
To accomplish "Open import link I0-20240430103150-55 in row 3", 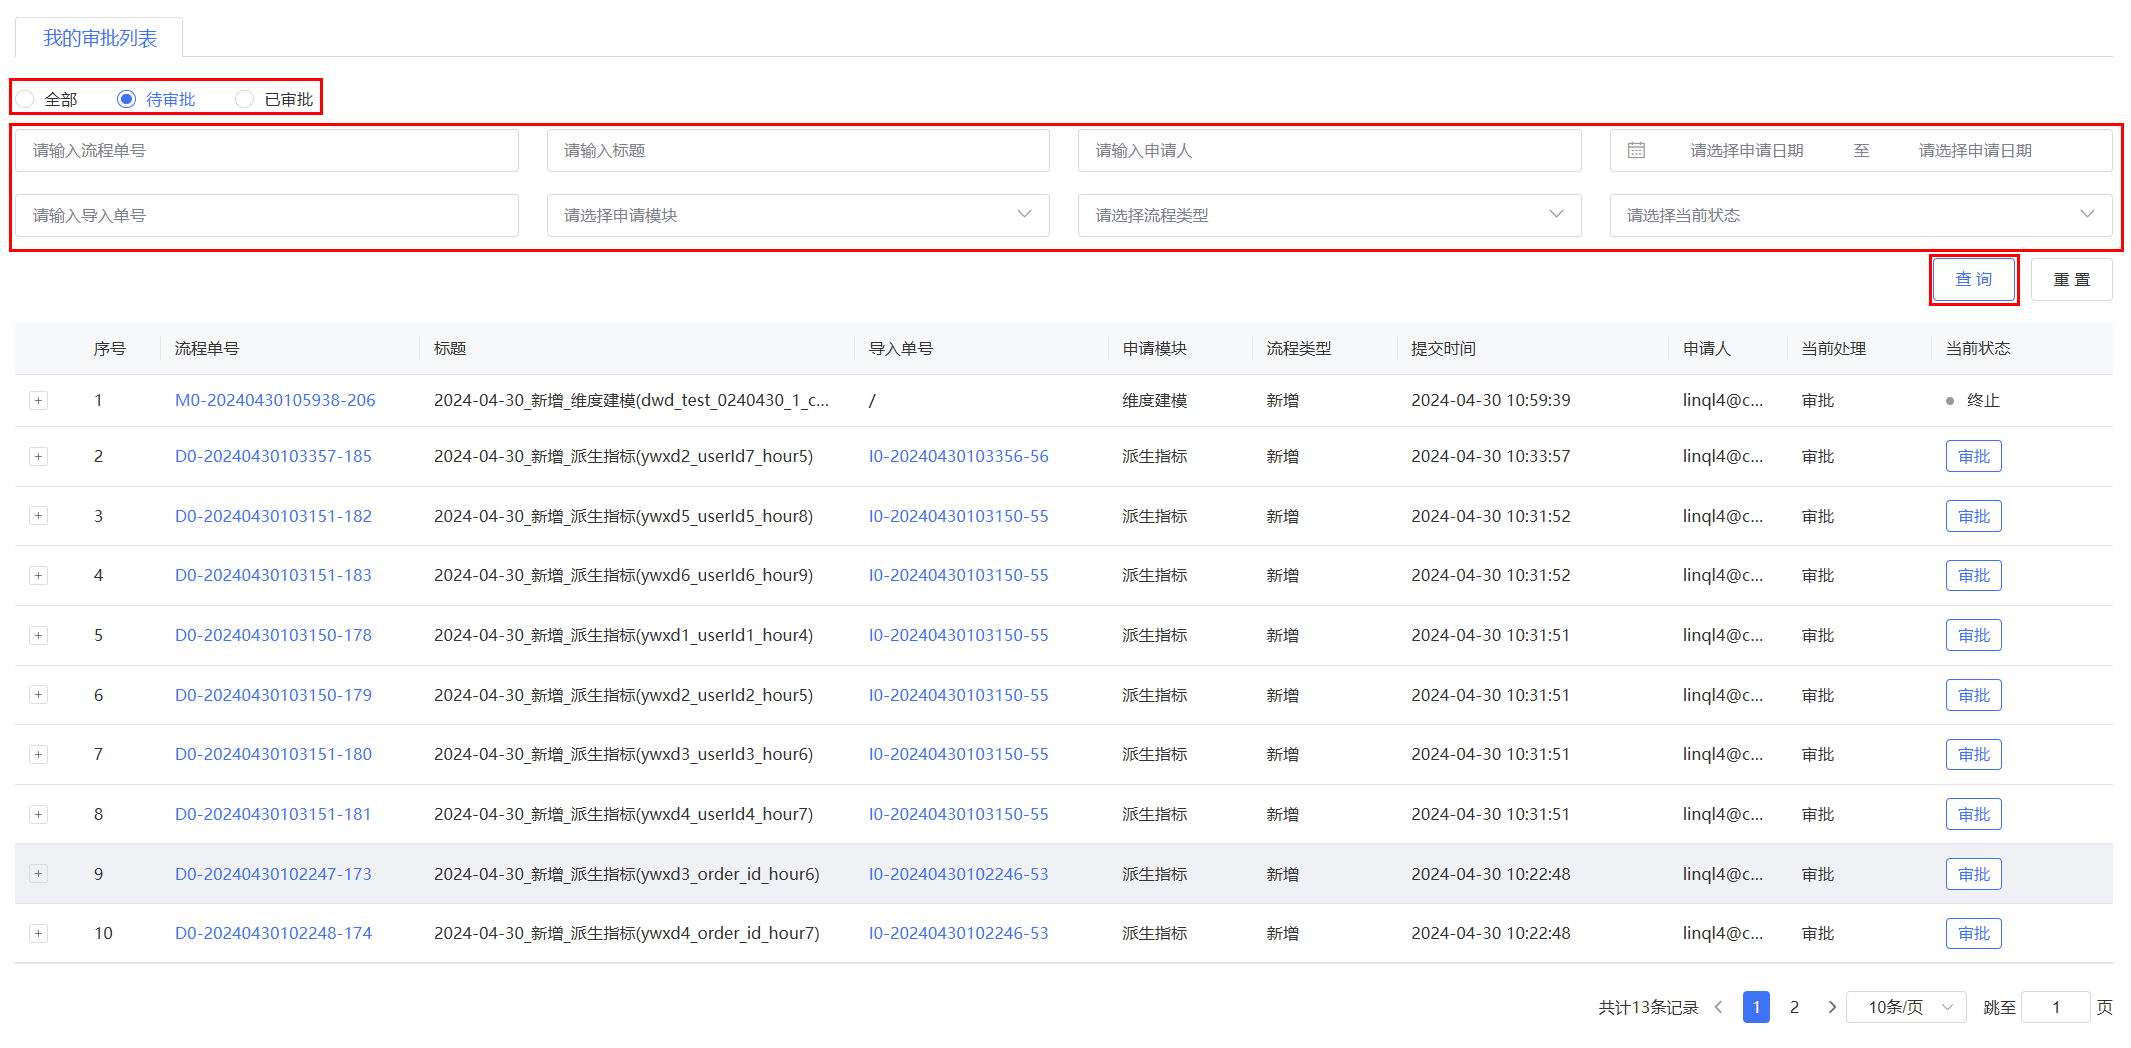I will pyautogui.click(x=958, y=516).
